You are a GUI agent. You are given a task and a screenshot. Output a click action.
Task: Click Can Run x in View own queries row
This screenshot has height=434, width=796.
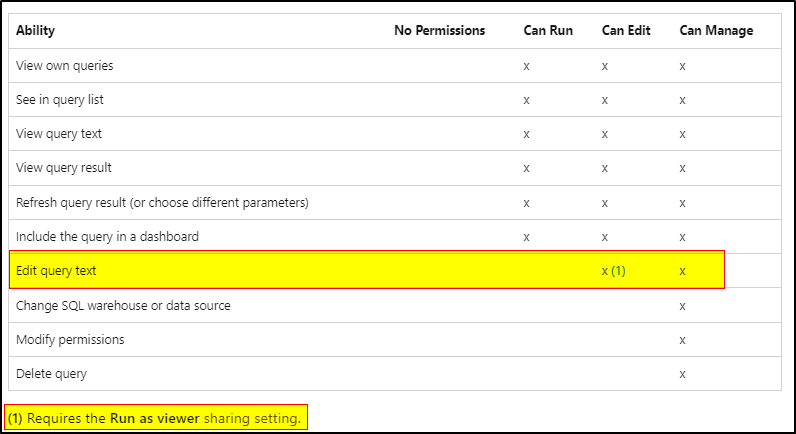pyautogui.click(x=526, y=66)
